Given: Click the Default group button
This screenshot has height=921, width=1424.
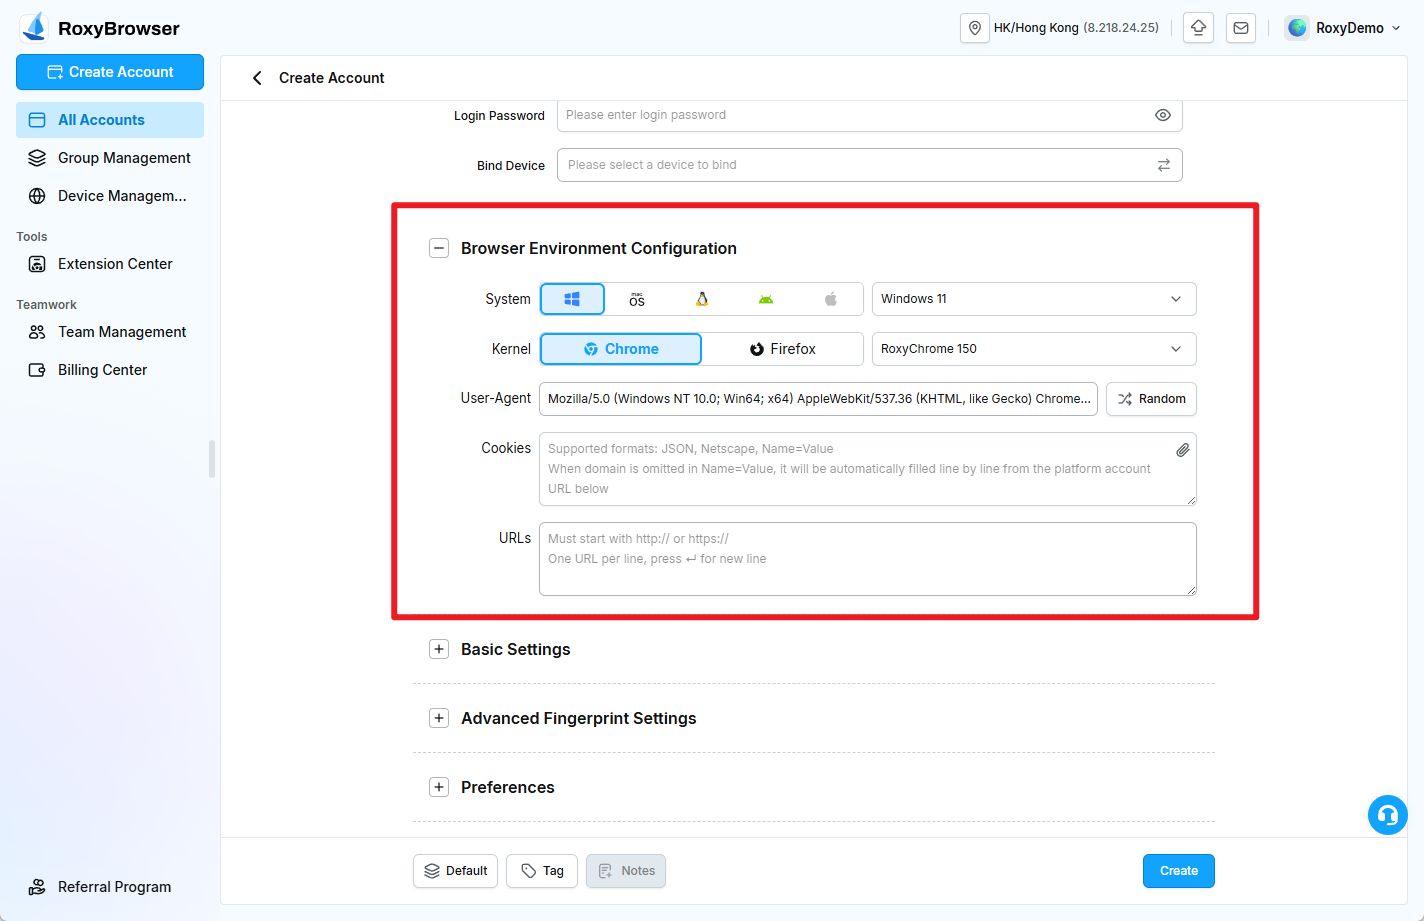Looking at the screenshot, I should [x=456, y=871].
